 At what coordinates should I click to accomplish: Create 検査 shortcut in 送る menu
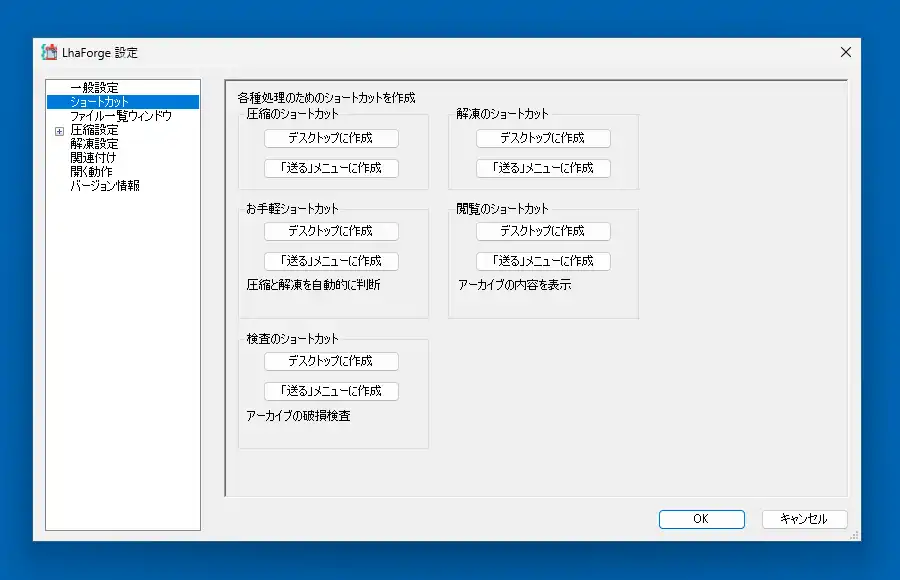pyautogui.click(x=331, y=391)
